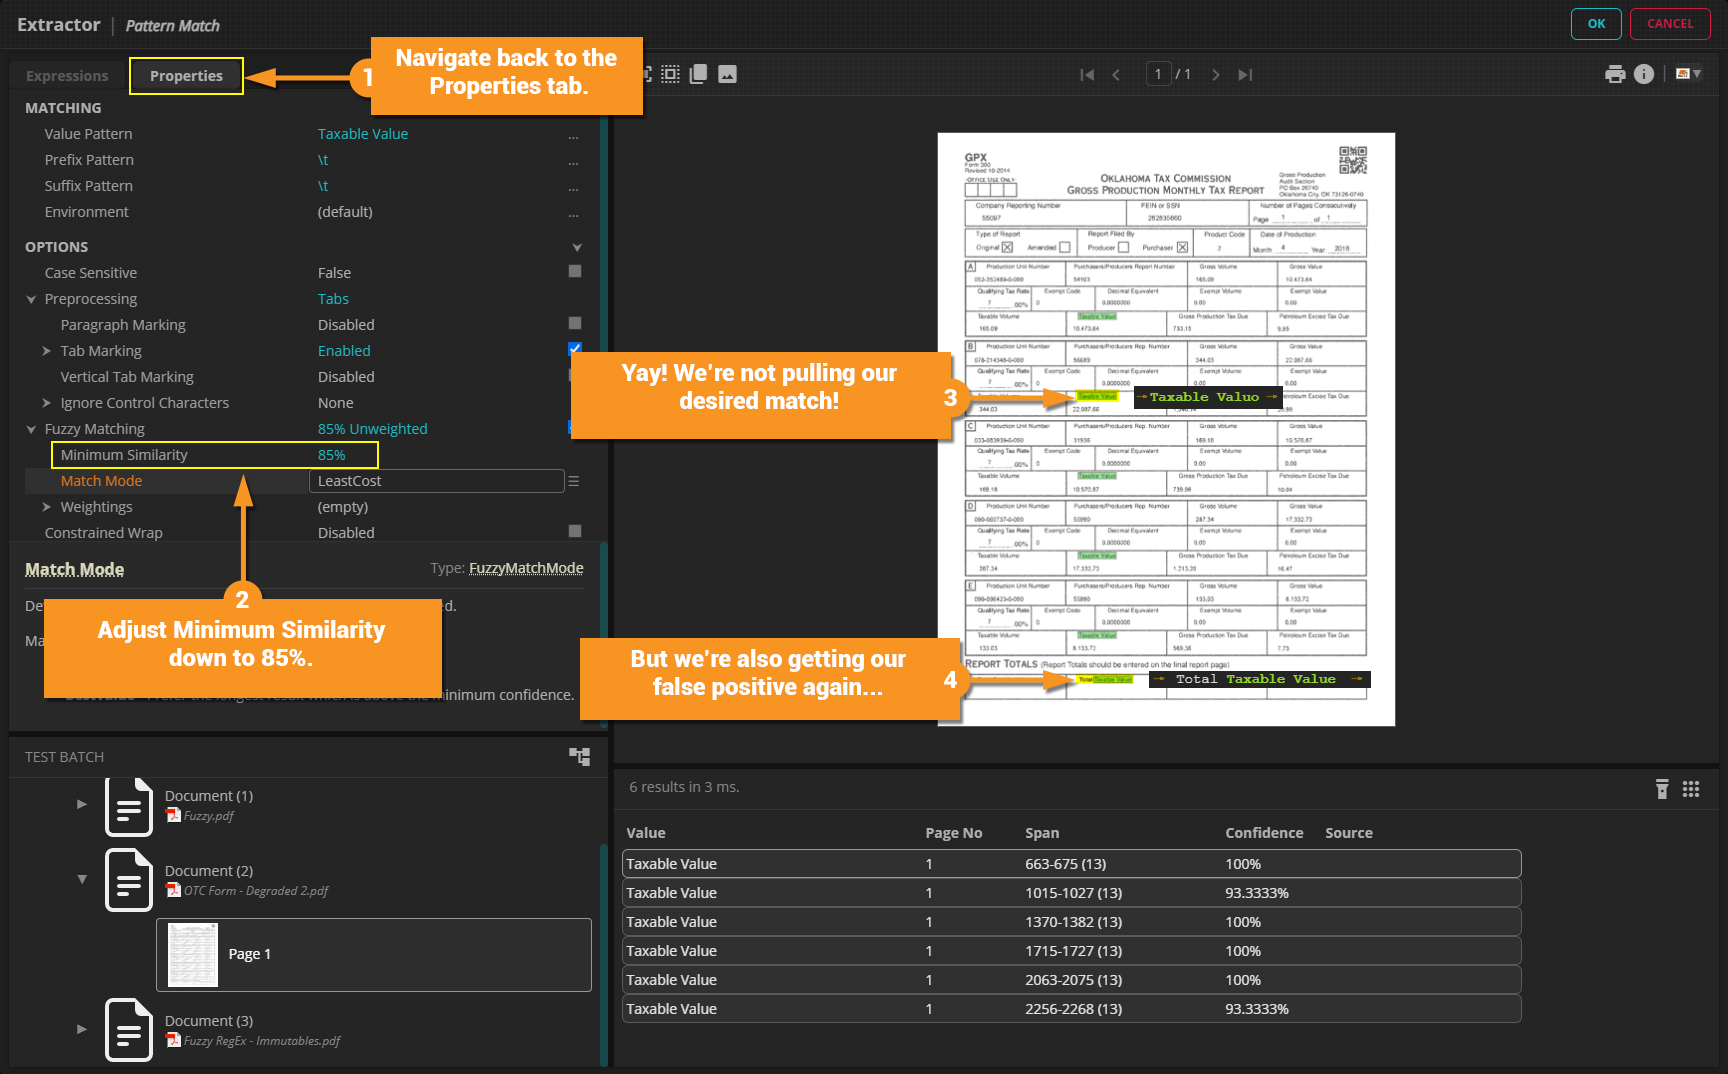This screenshot has height=1074, width=1728.
Task: Sort results by Span column
Action: coord(1042,833)
